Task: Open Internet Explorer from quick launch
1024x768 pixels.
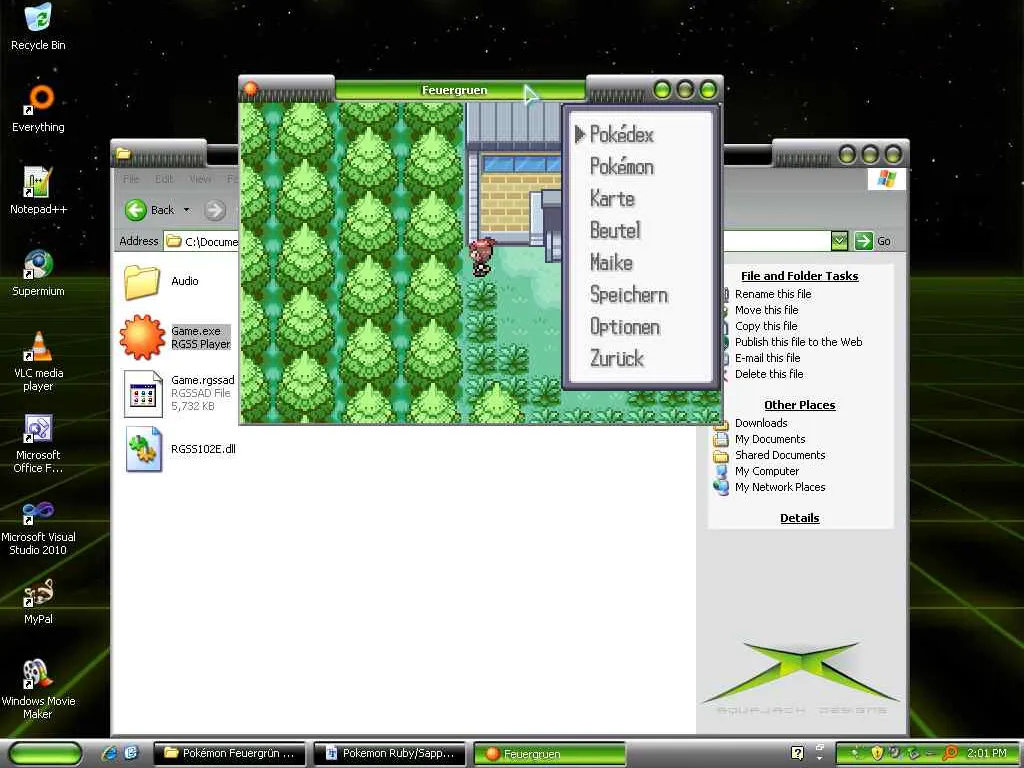Action: [110, 753]
